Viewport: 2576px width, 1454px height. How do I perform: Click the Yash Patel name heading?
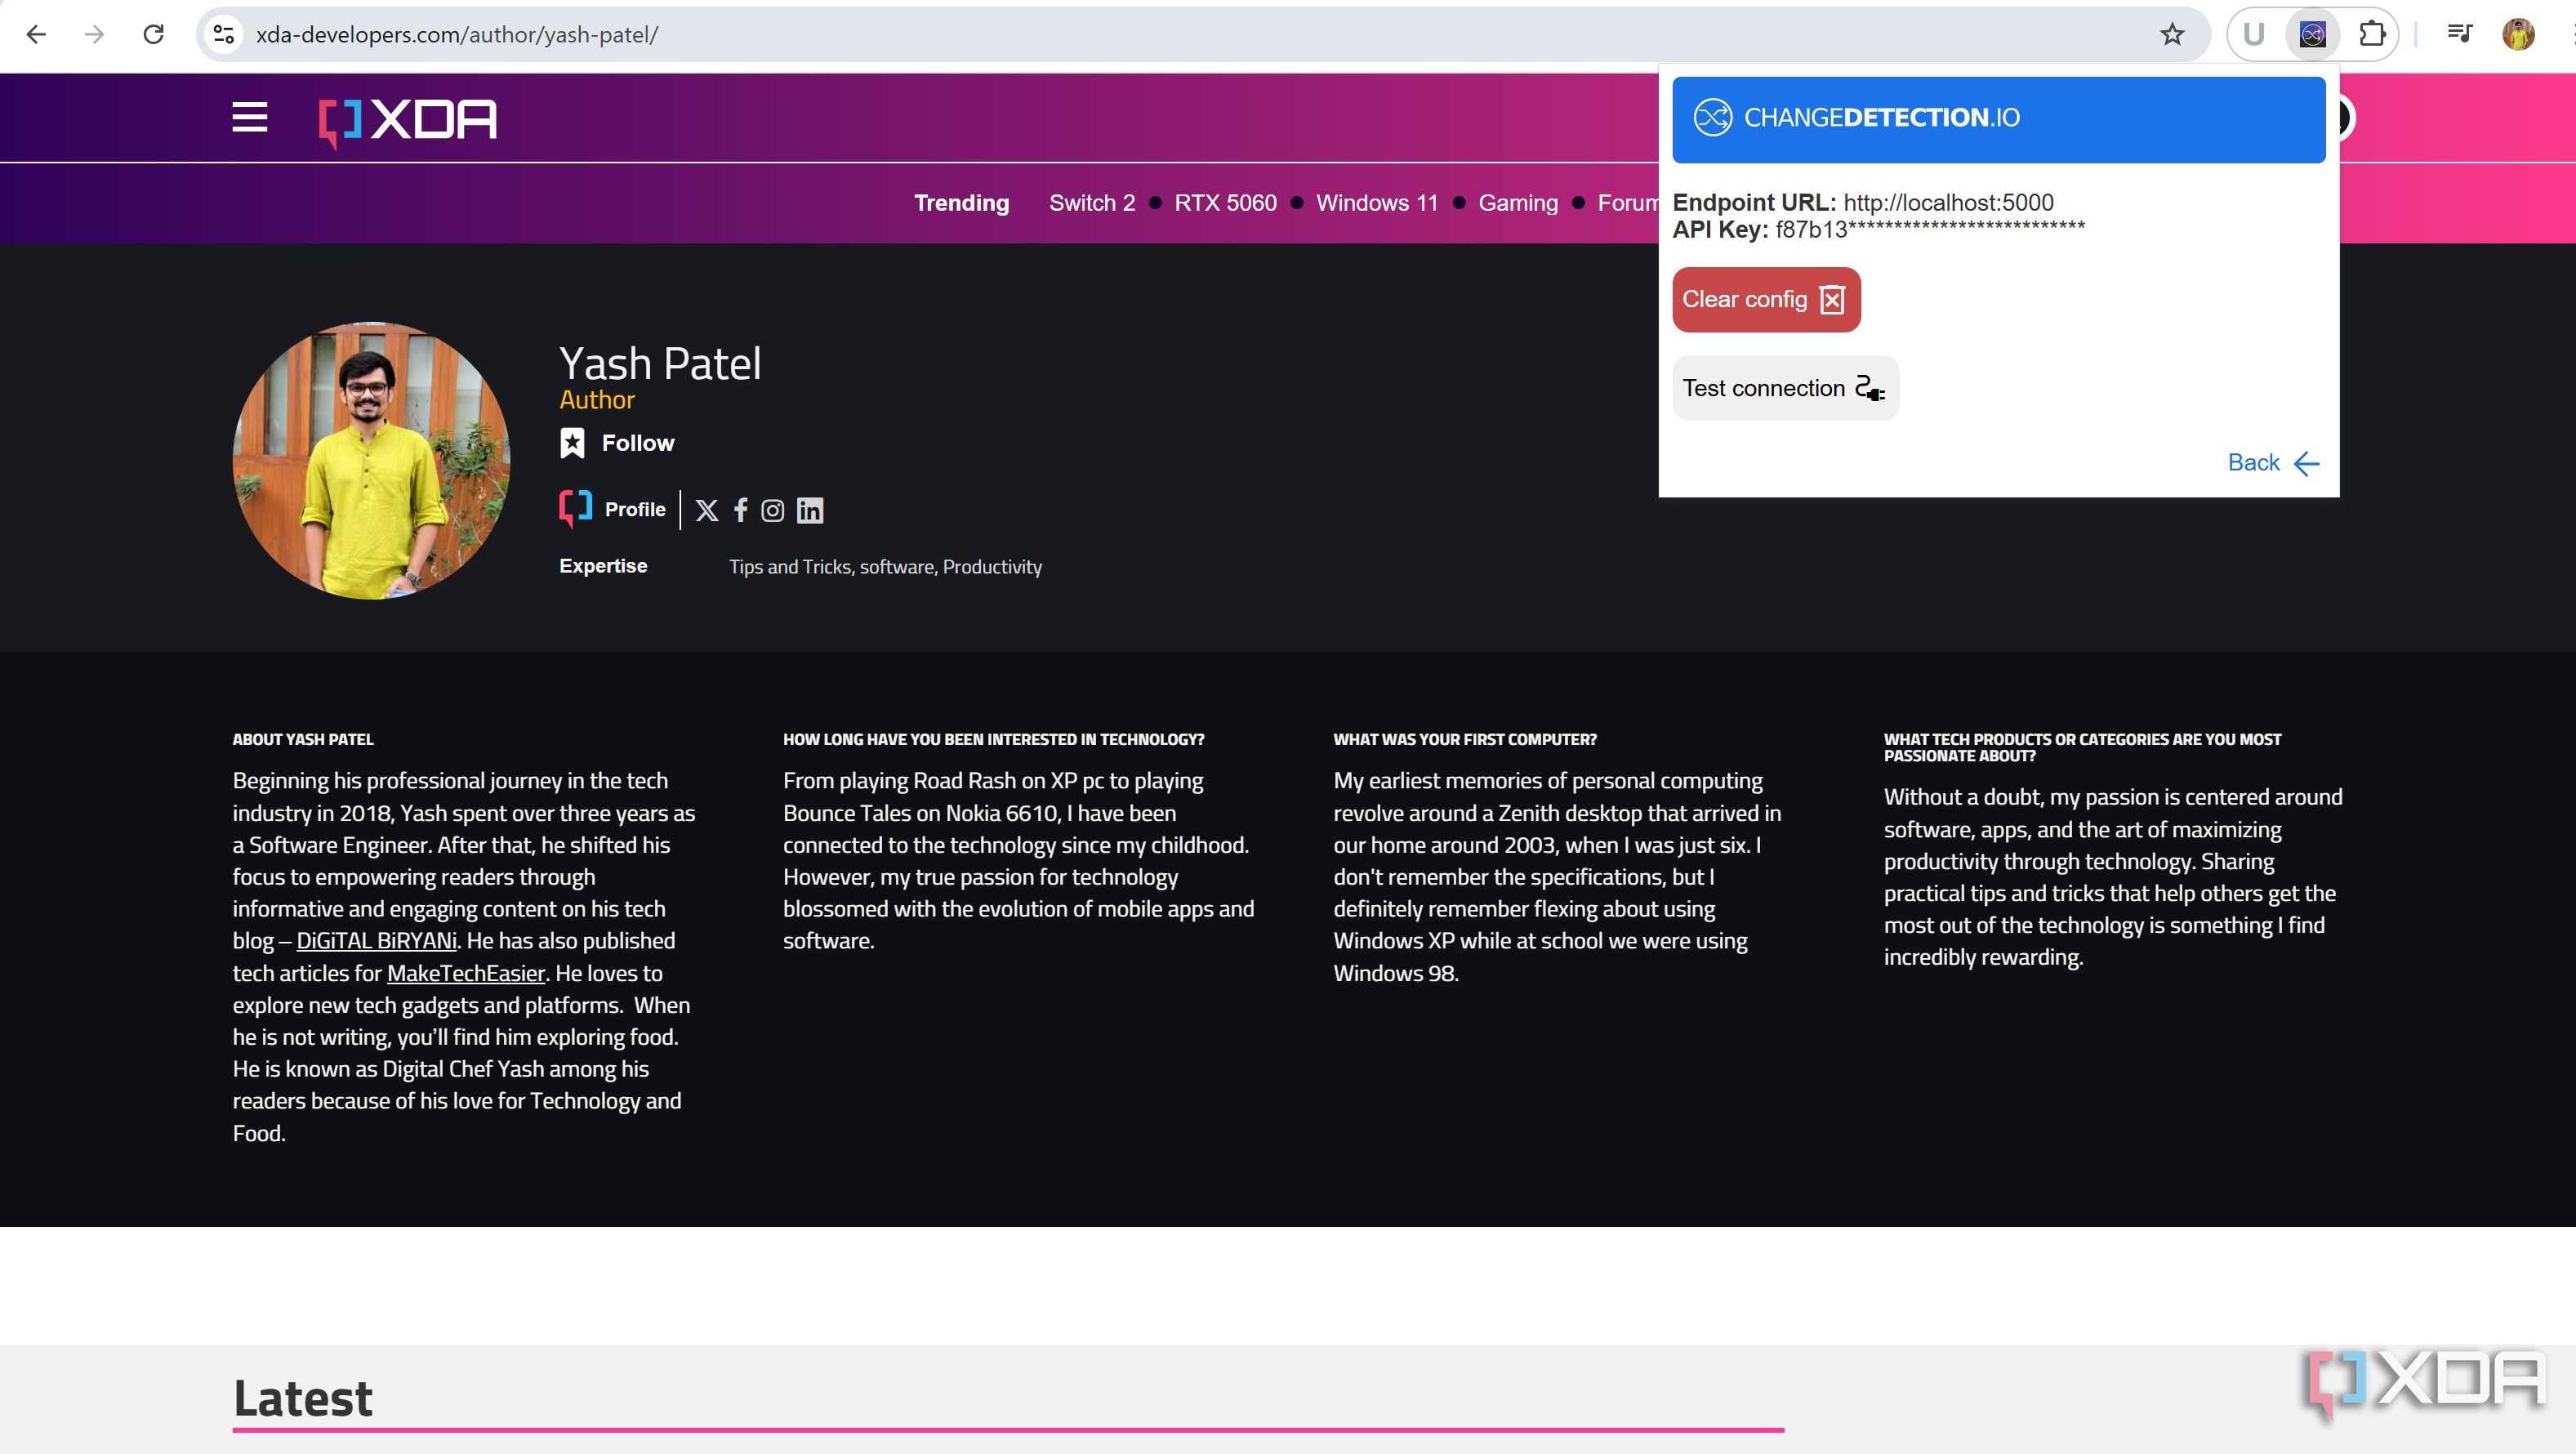(660, 363)
